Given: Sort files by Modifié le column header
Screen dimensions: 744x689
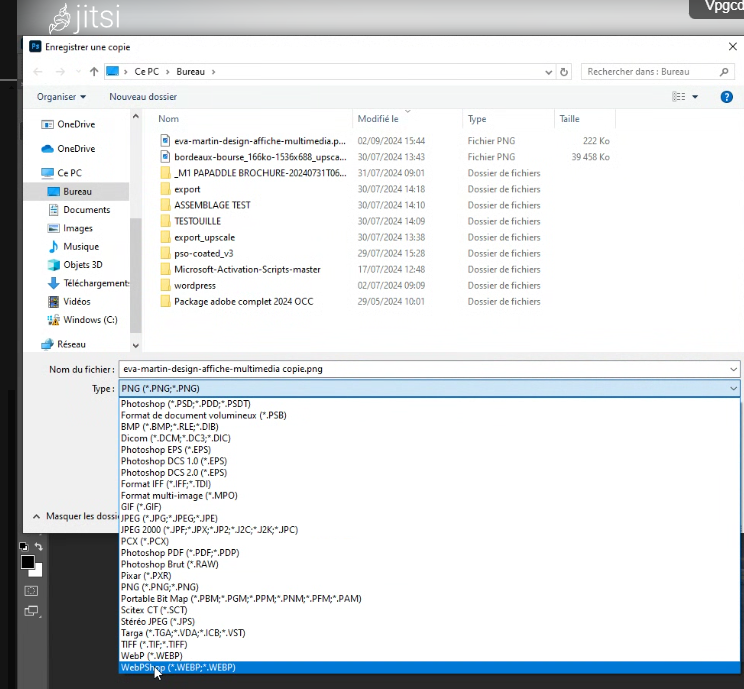Looking at the screenshot, I should coord(378,118).
